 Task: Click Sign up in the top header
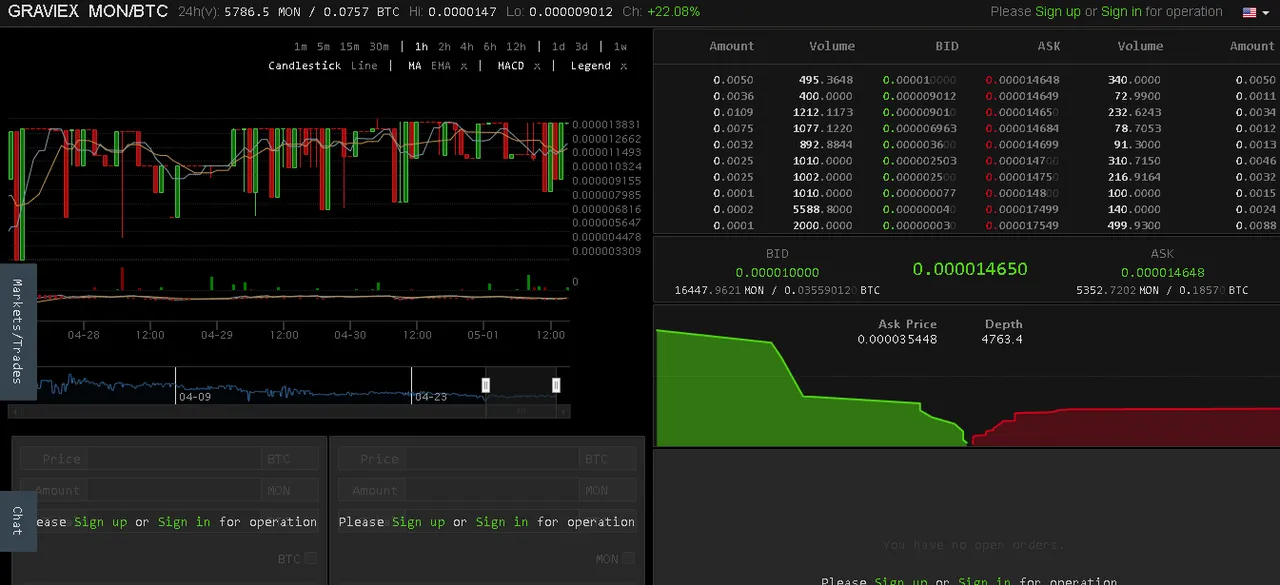coord(1058,12)
